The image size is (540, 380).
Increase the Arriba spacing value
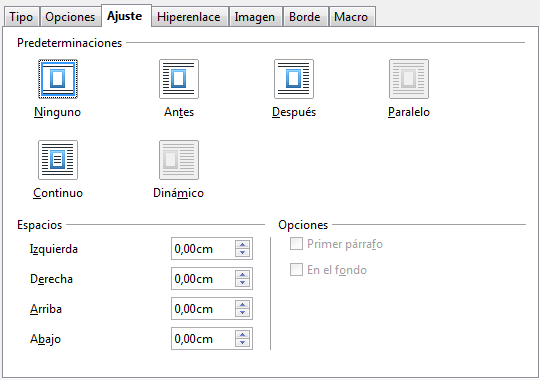click(242, 305)
